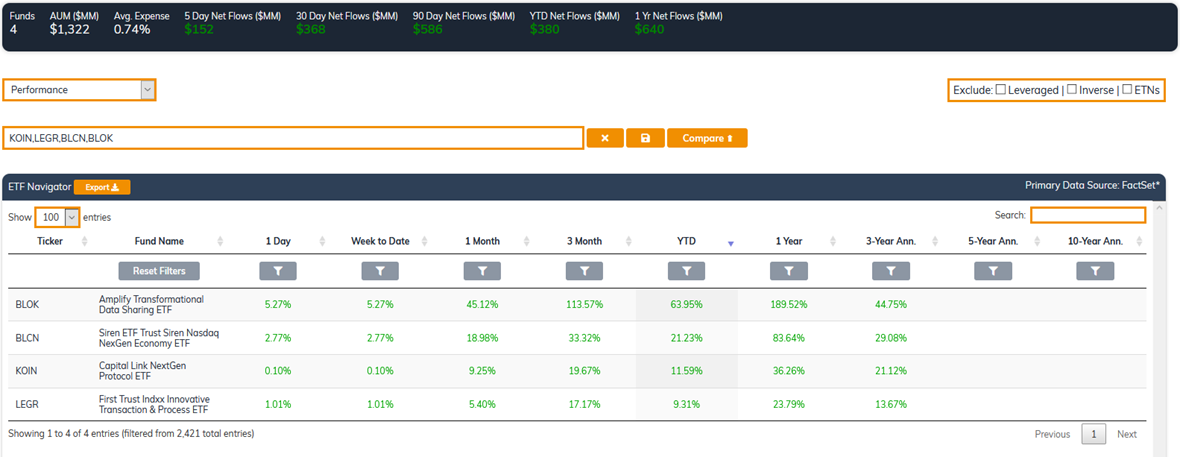This screenshot has width=1180, height=457.
Task: Go to the Next page
Action: [1127, 434]
